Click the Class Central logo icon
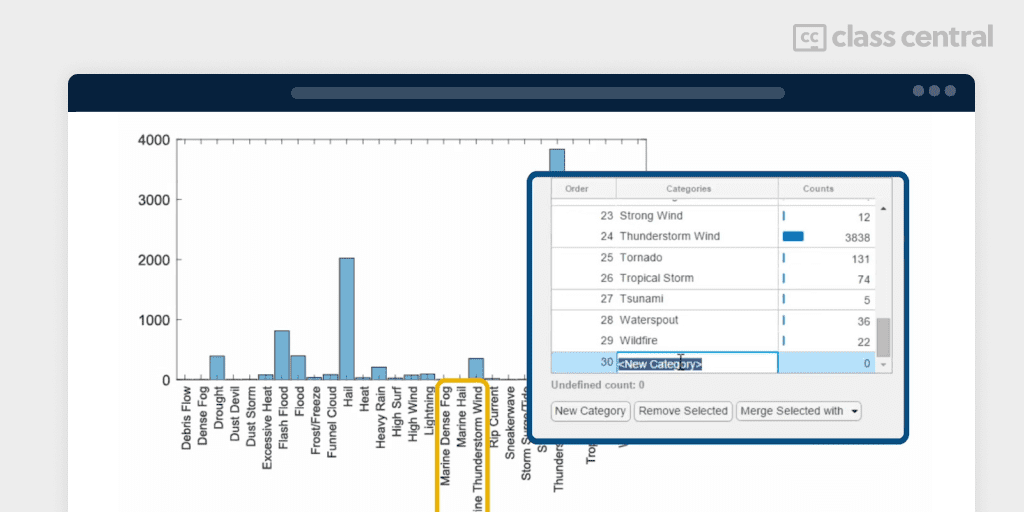The width and height of the screenshot is (1024, 512). [x=809, y=38]
